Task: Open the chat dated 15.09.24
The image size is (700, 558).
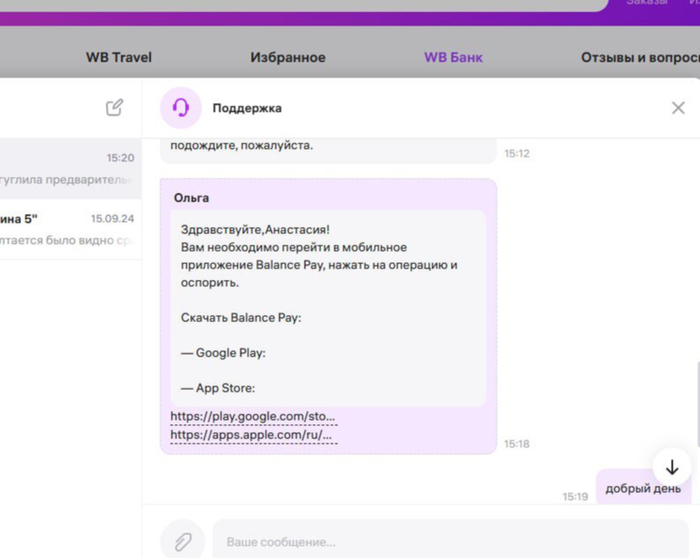Action: coord(70,228)
